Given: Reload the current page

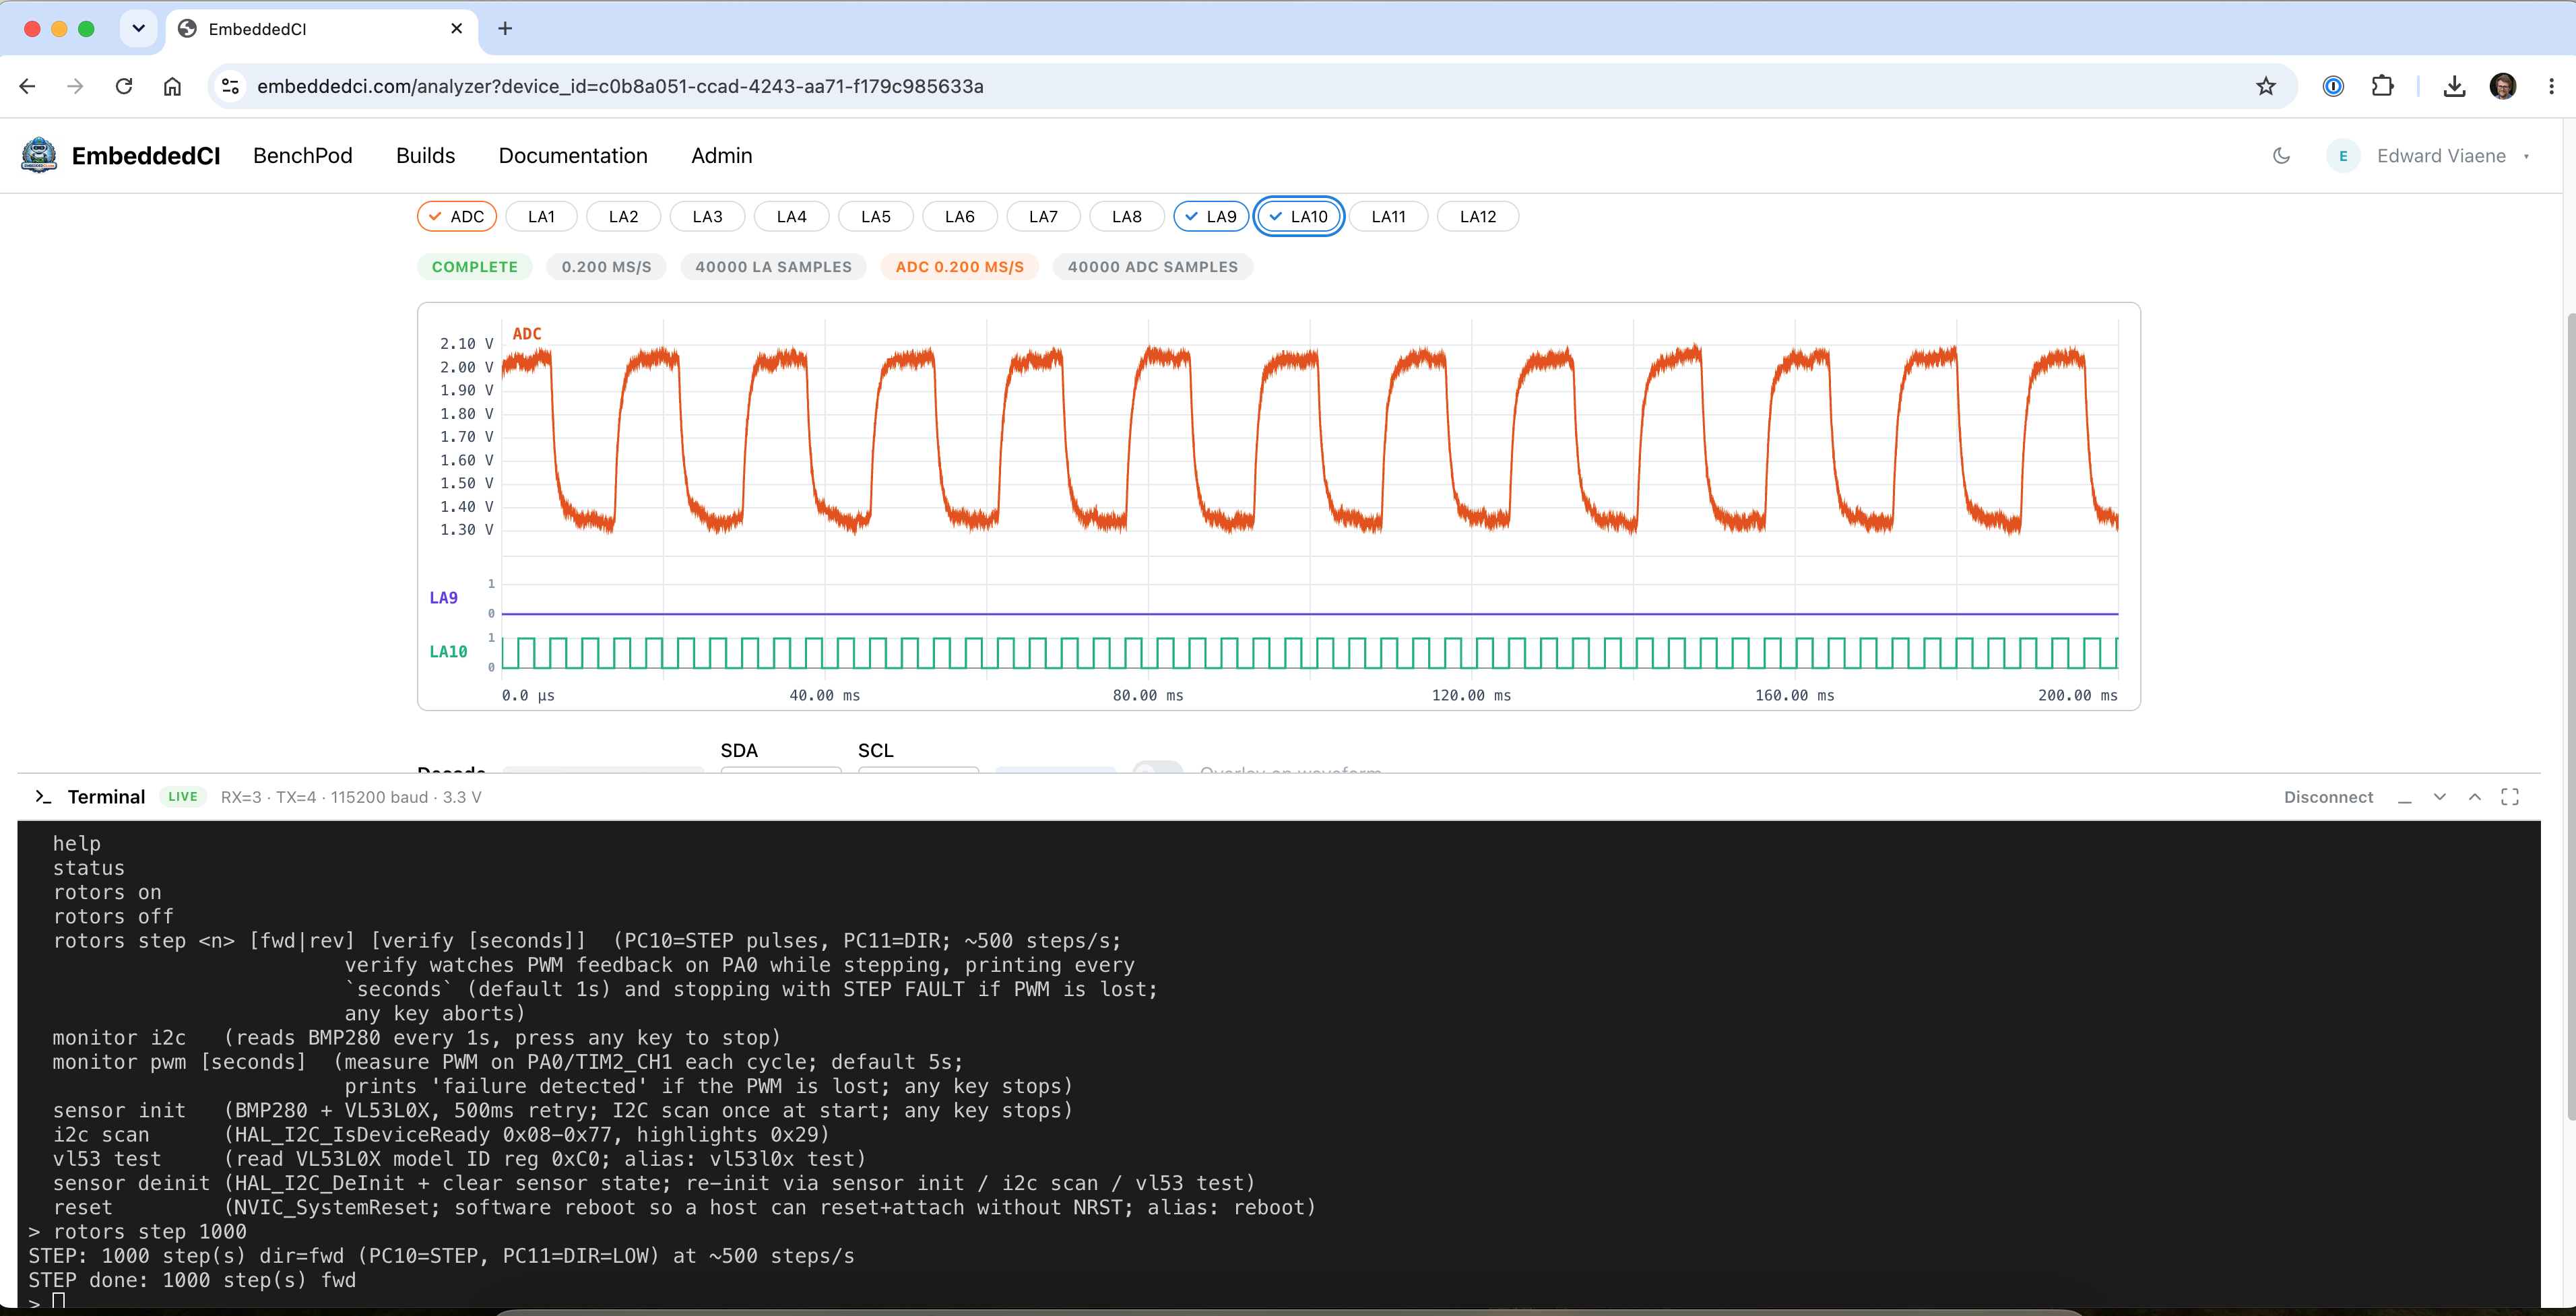Looking at the screenshot, I should click(124, 86).
